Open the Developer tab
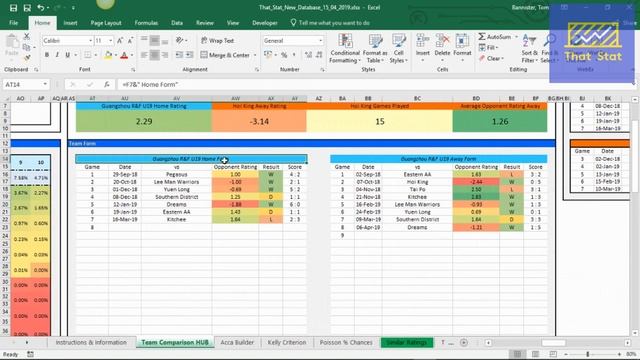The height and width of the screenshot is (360, 640). coord(264,23)
